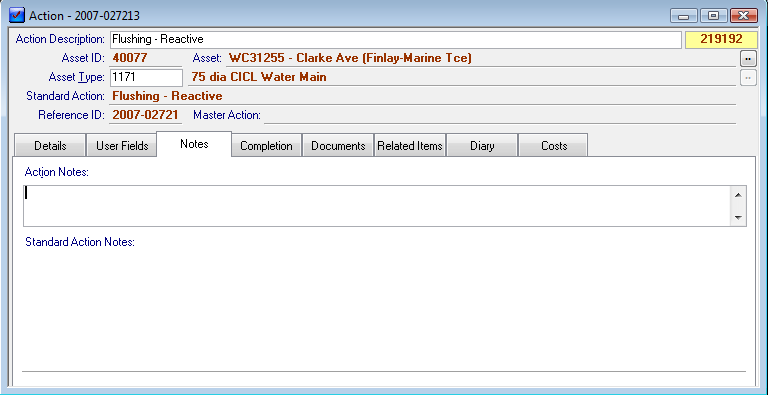
Task: Select the Notes tab
Action: coord(194,144)
